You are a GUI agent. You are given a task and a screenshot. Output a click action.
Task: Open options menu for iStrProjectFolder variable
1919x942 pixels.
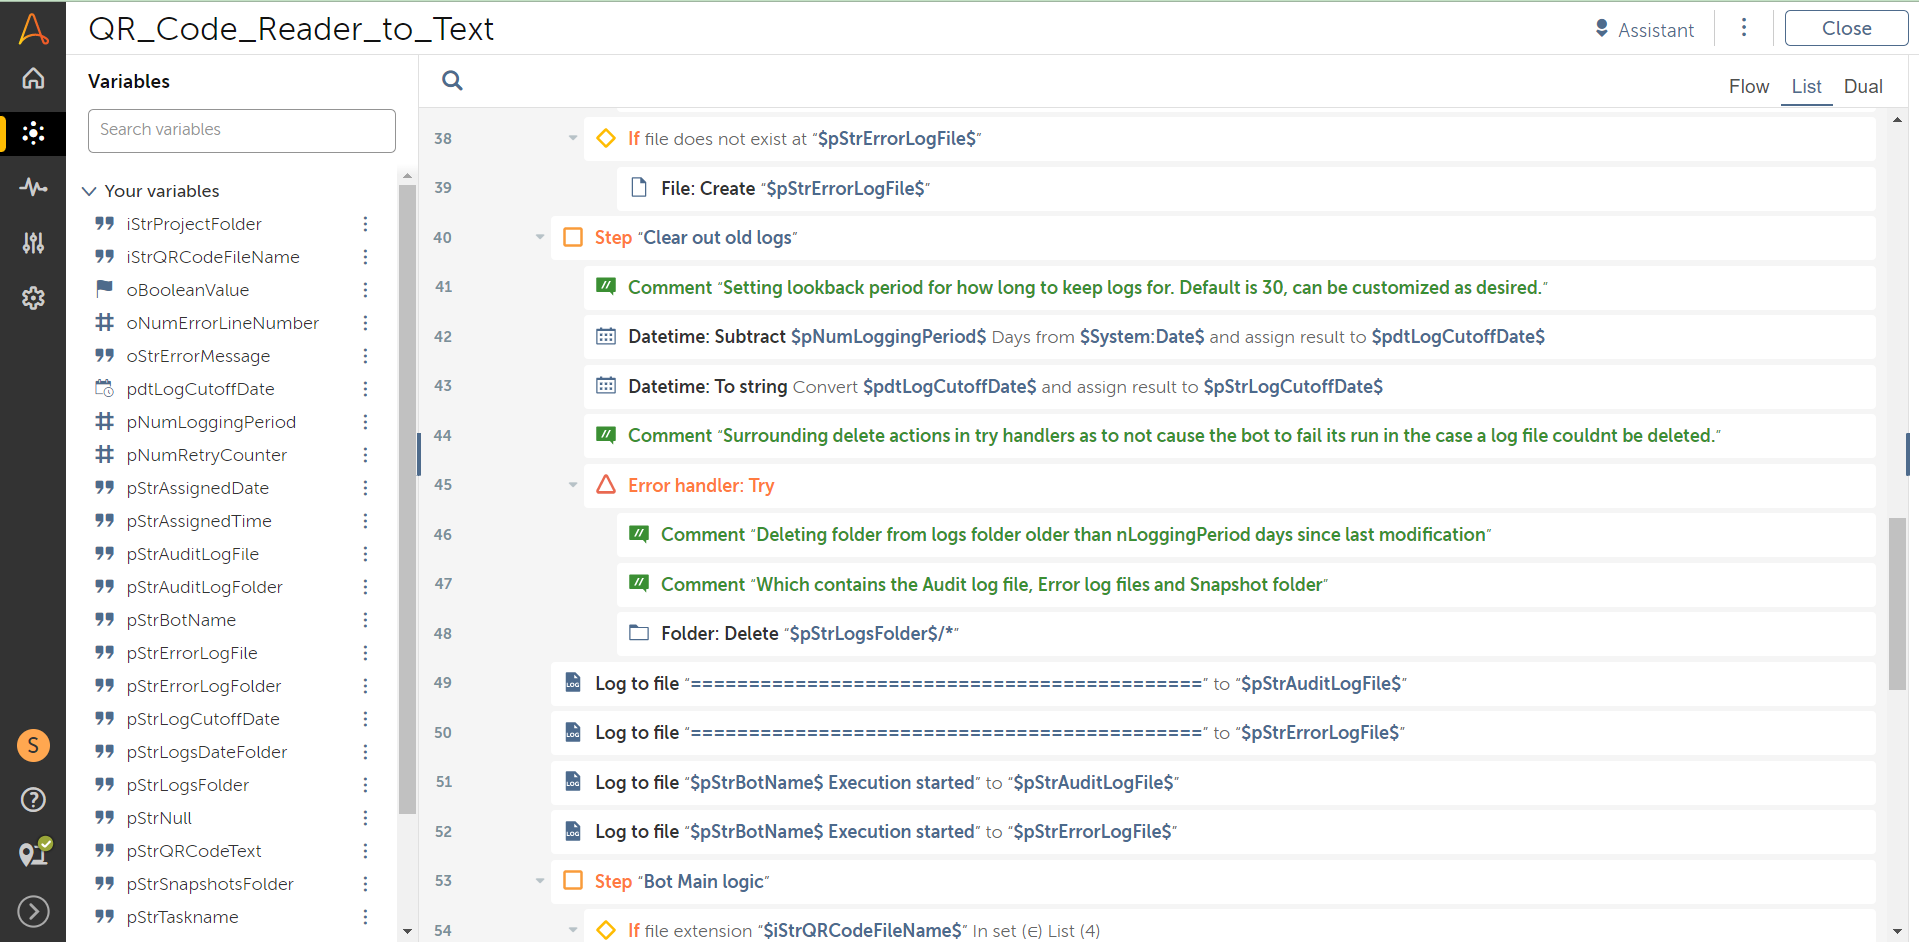point(365,224)
